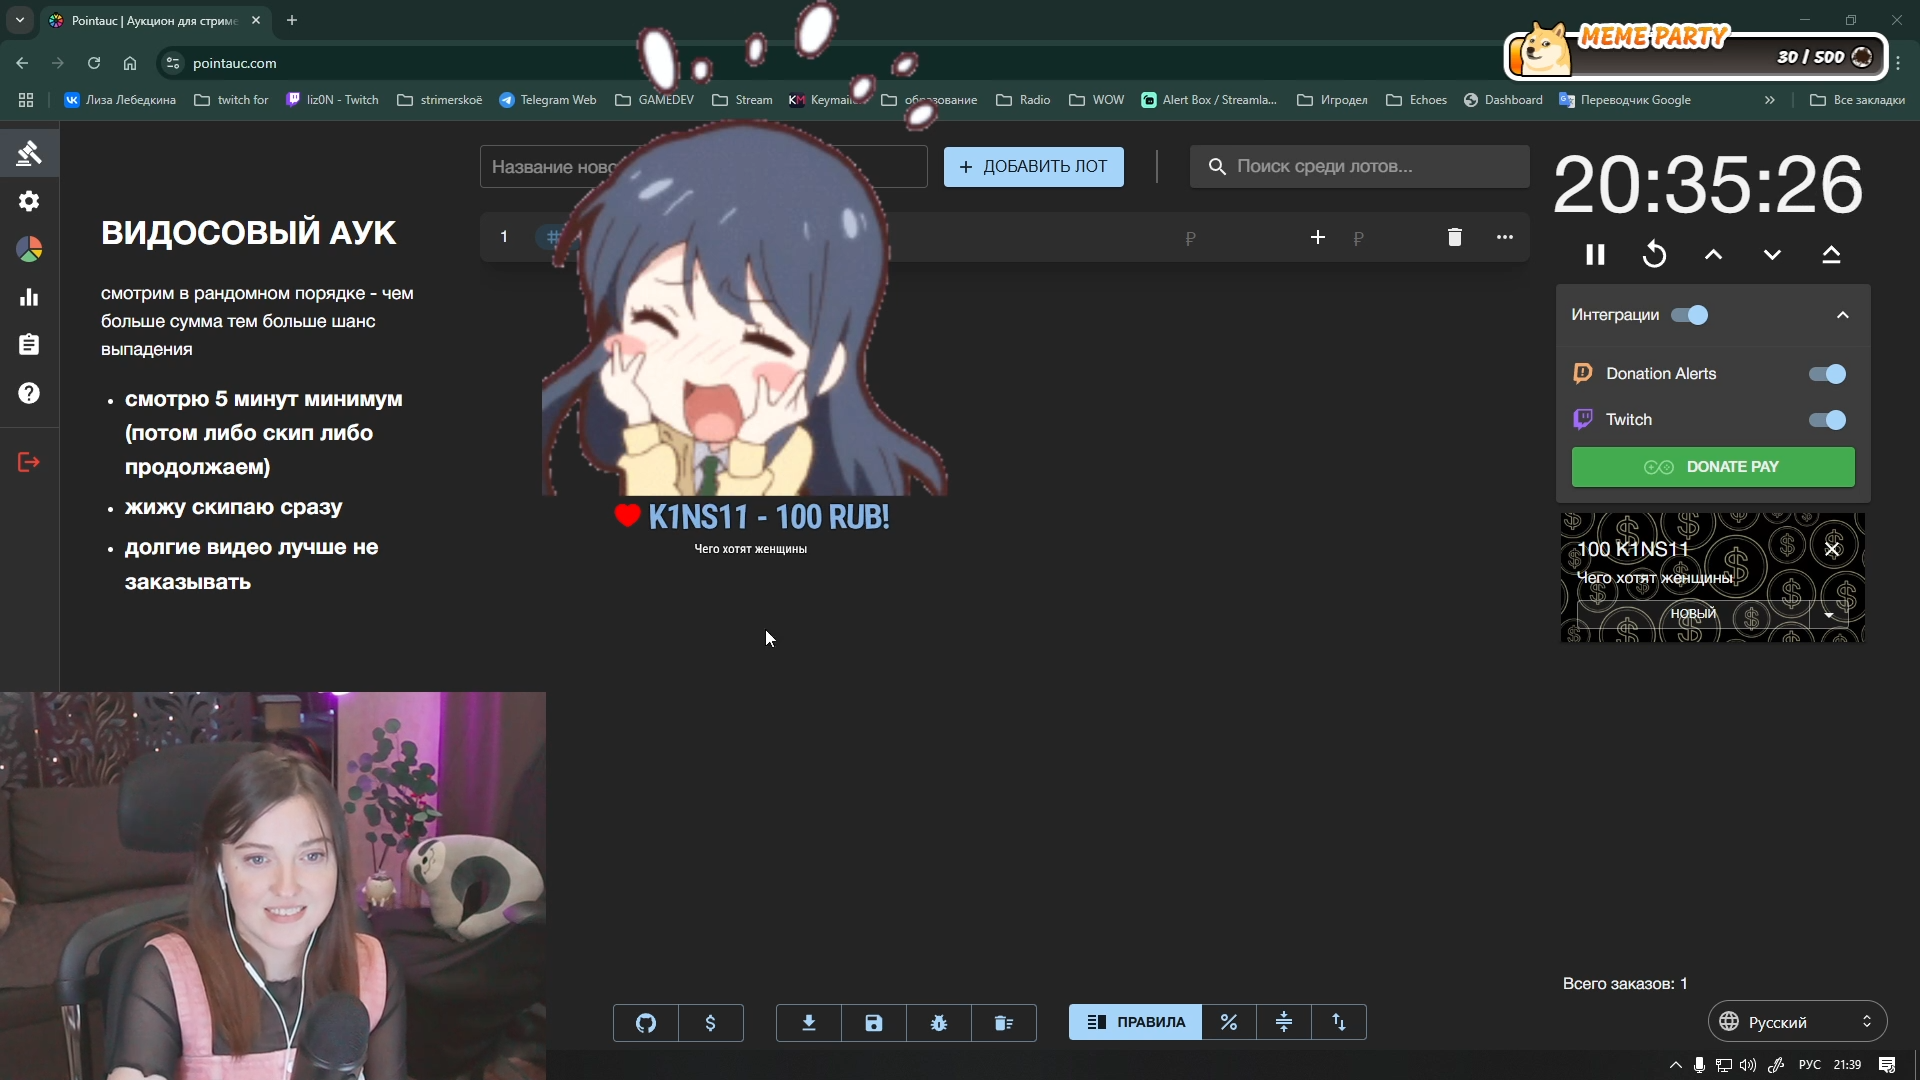Toggle the Twitch integration switch
Viewport: 1920px width, 1080px height.
click(1827, 420)
